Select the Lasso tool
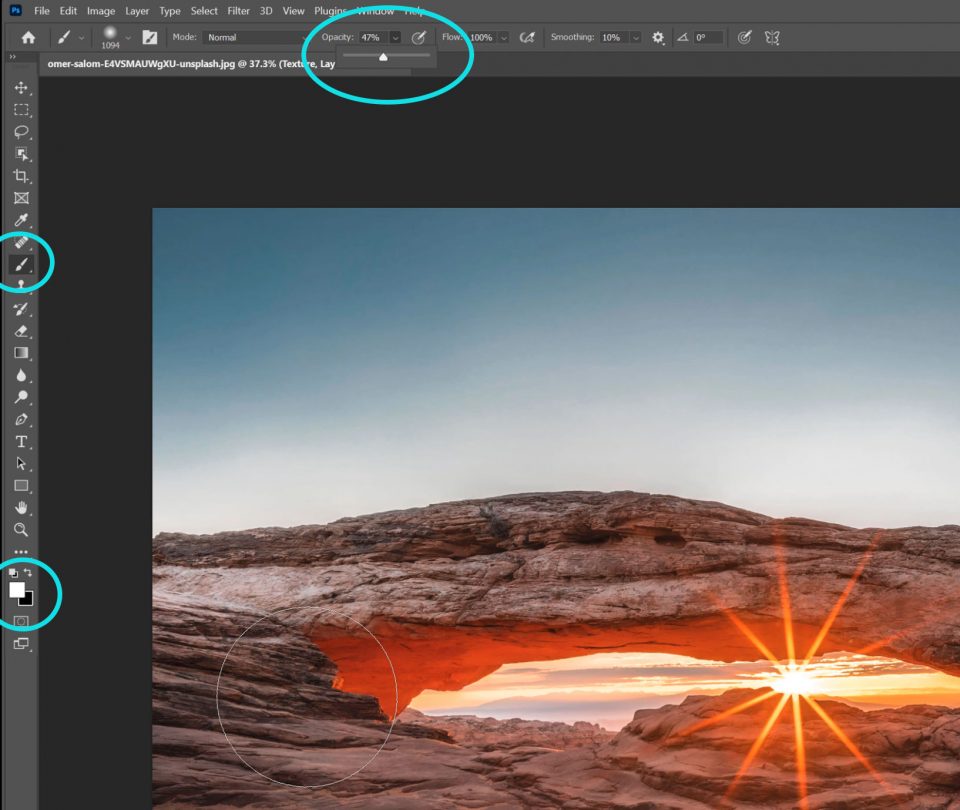Image resolution: width=960 pixels, height=810 pixels. pyautogui.click(x=20, y=132)
